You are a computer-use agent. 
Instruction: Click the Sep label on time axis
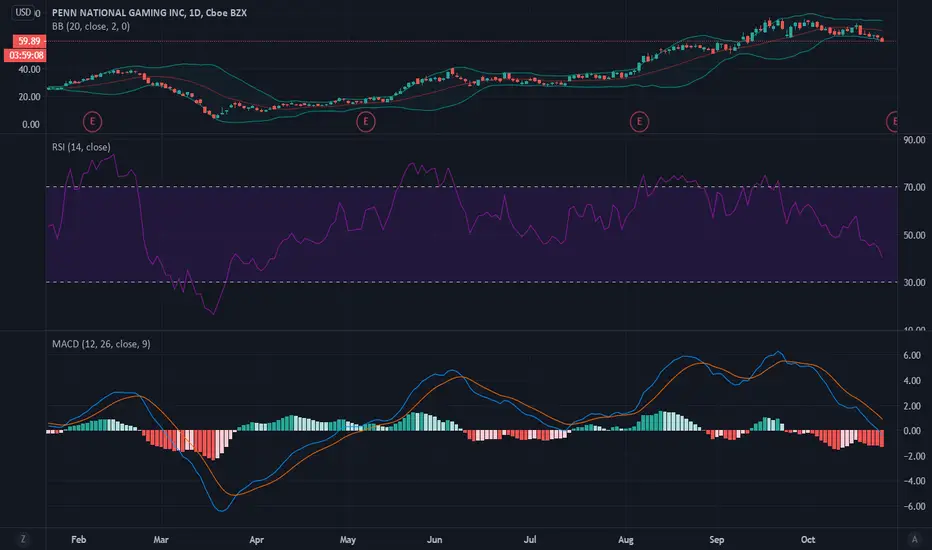716,540
